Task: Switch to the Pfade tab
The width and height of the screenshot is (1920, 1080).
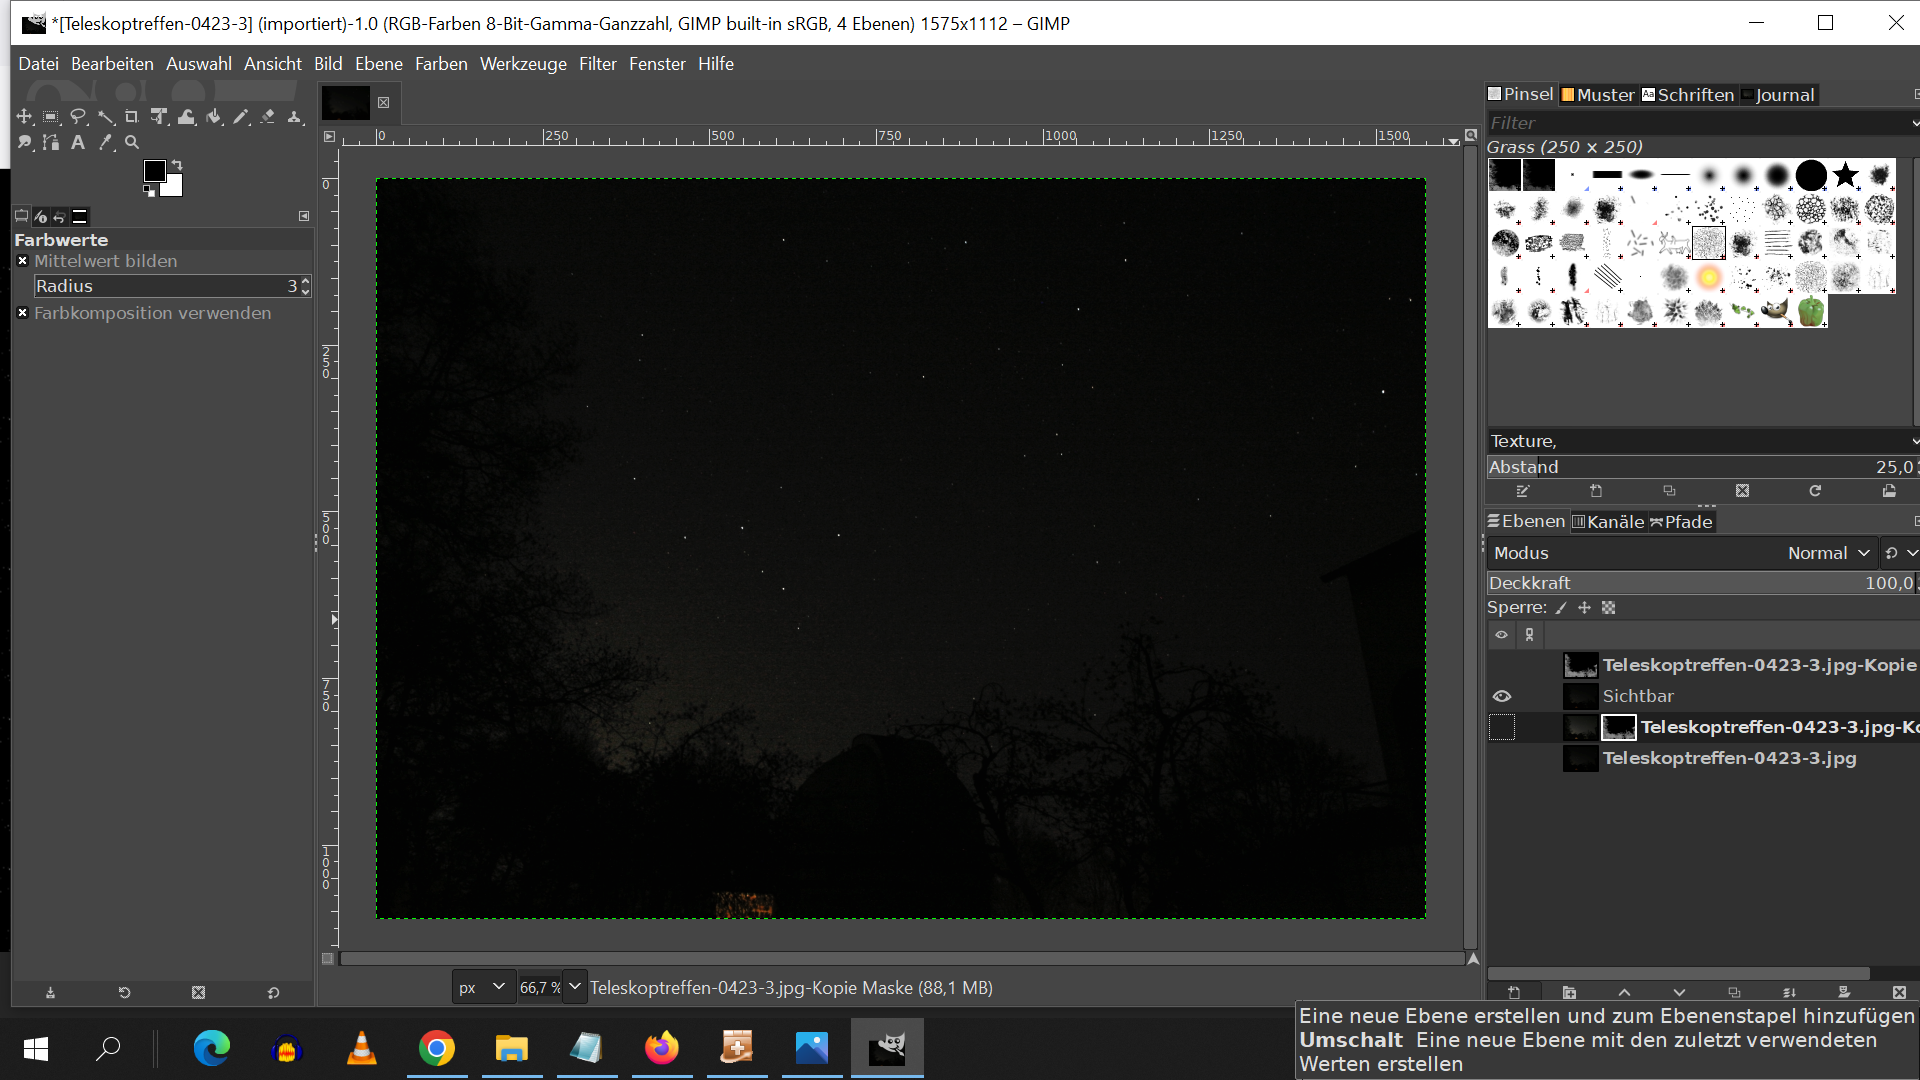Action: [1682, 522]
